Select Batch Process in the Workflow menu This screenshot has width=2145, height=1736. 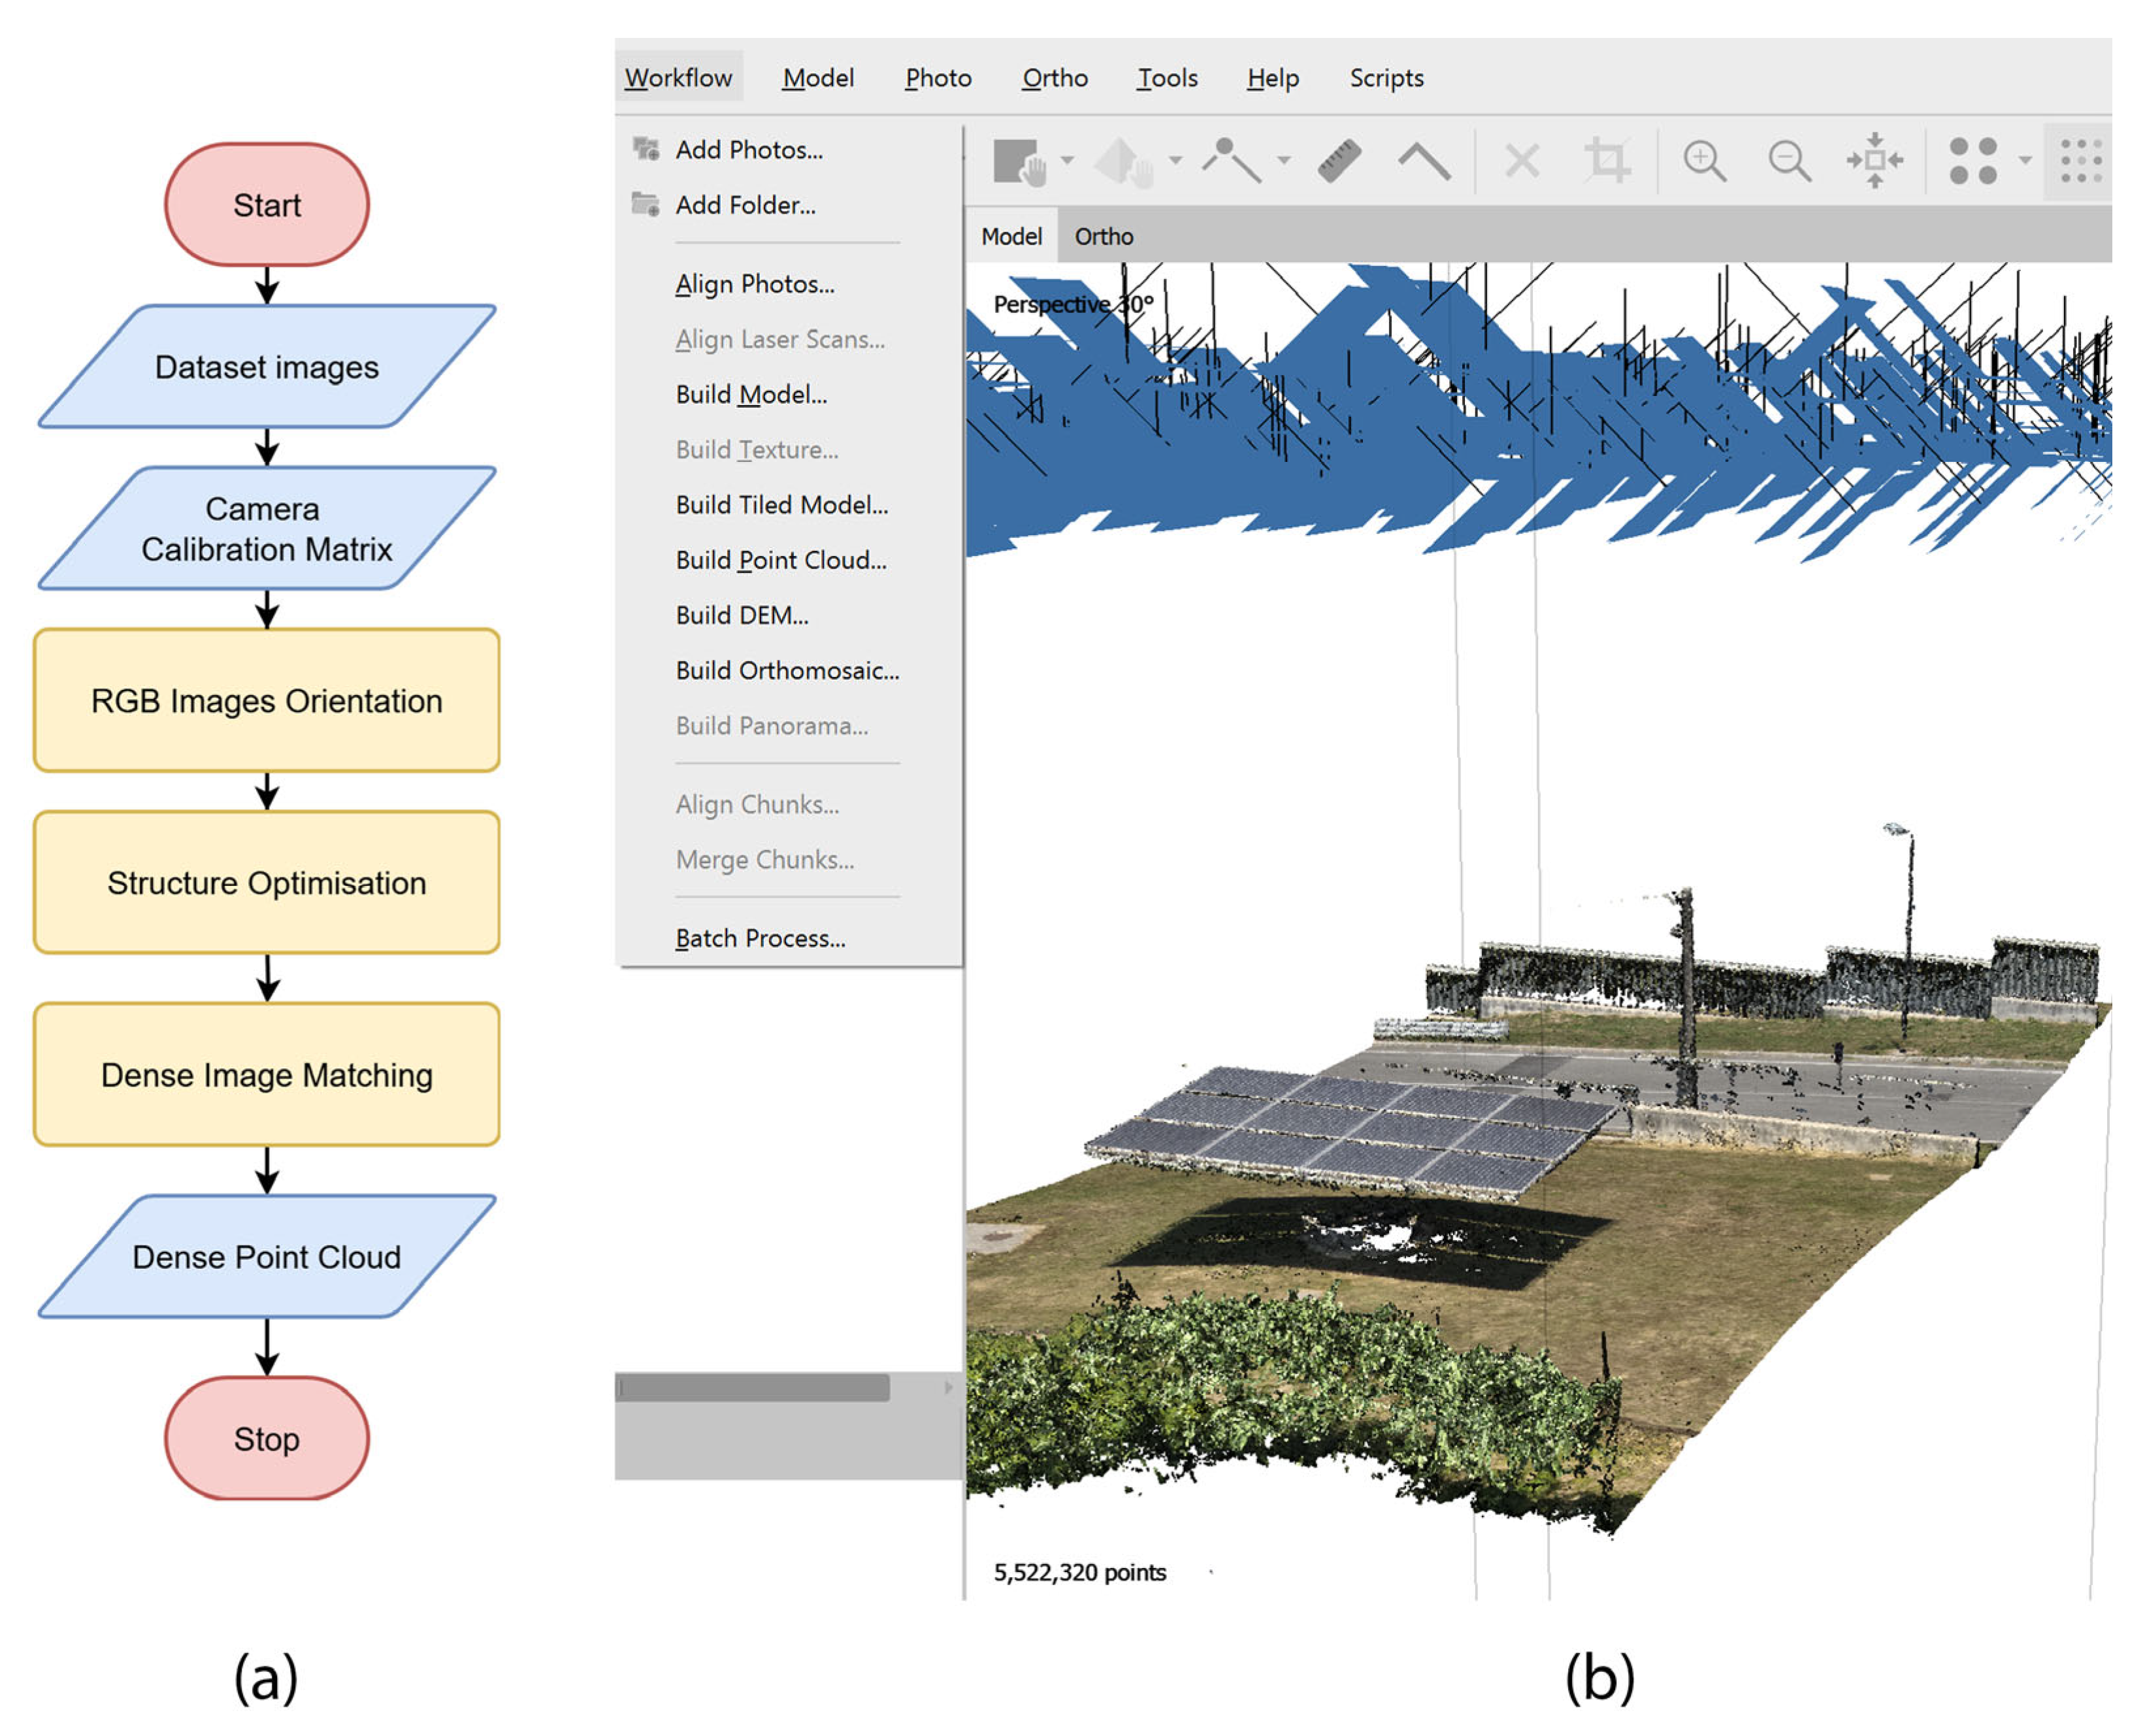[x=759, y=938]
